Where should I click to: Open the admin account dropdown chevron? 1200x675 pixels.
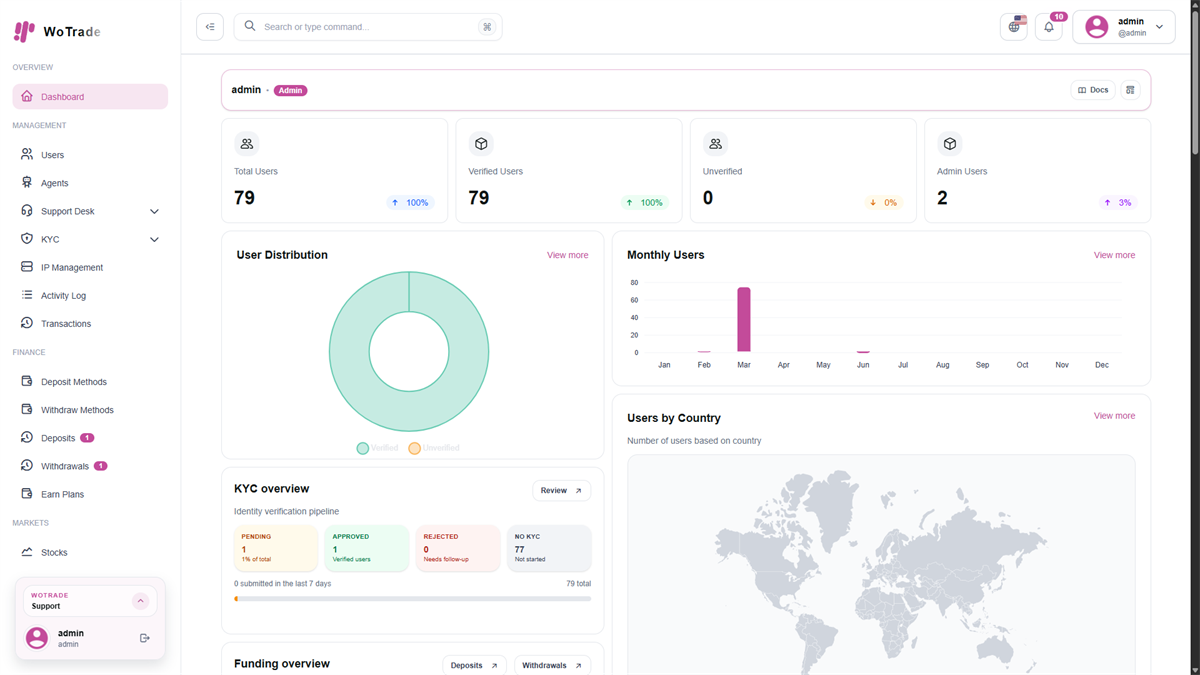point(1160,27)
